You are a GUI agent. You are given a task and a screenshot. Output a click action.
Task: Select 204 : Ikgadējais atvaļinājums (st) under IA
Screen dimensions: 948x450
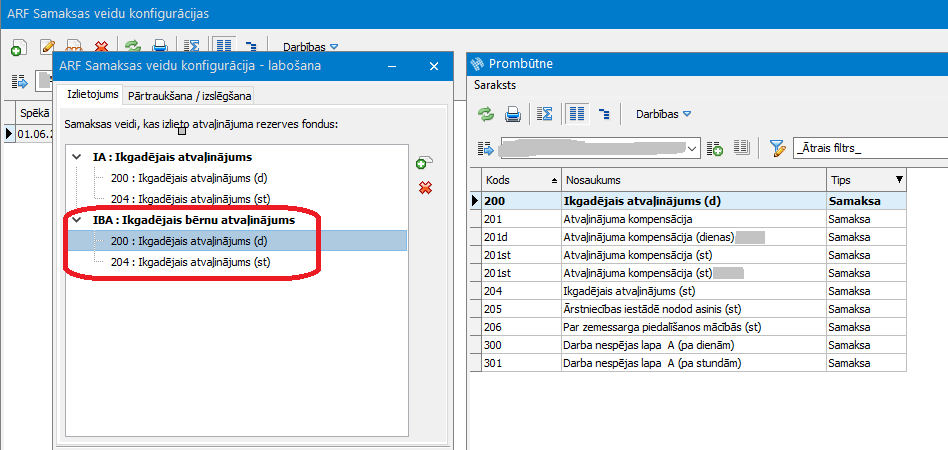(190, 199)
